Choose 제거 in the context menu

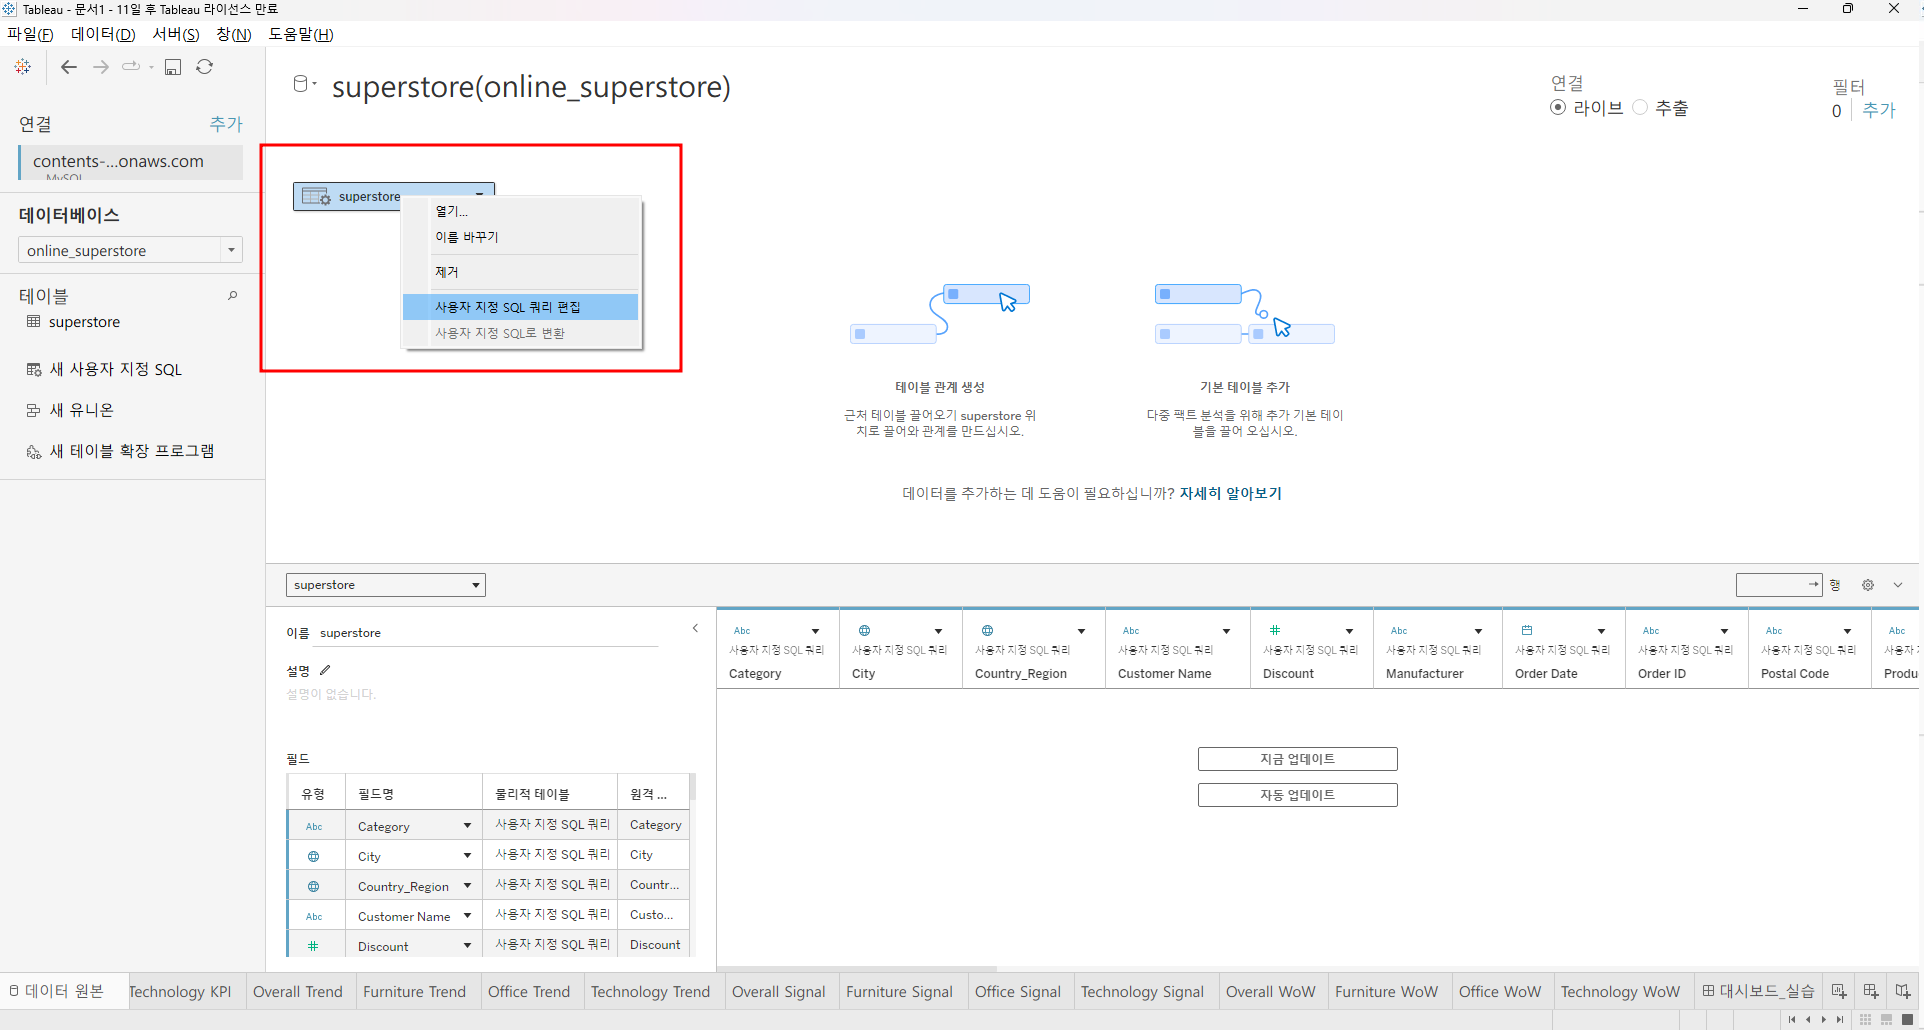pyautogui.click(x=520, y=272)
